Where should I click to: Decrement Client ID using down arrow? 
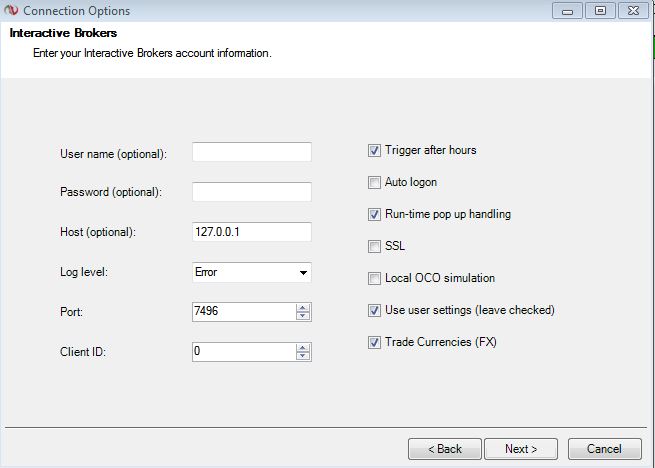[303, 356]
